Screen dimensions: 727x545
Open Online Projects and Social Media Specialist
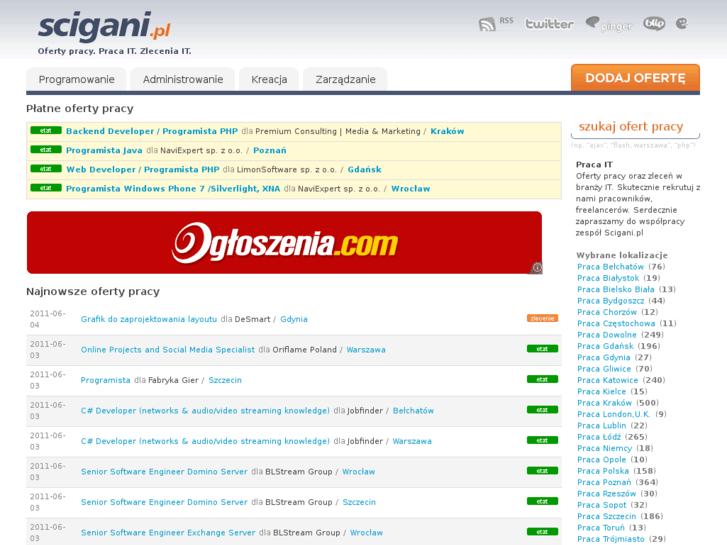168,350
